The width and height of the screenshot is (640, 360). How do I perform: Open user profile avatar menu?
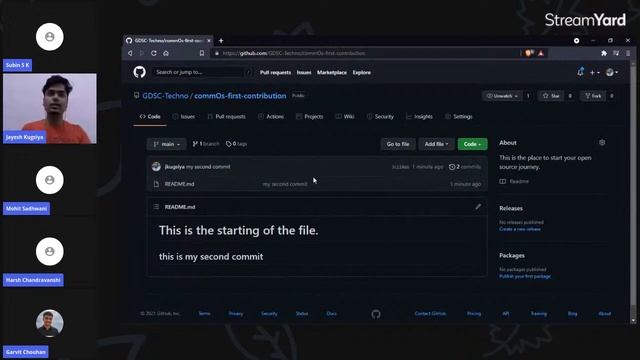[x=612, y=72]
